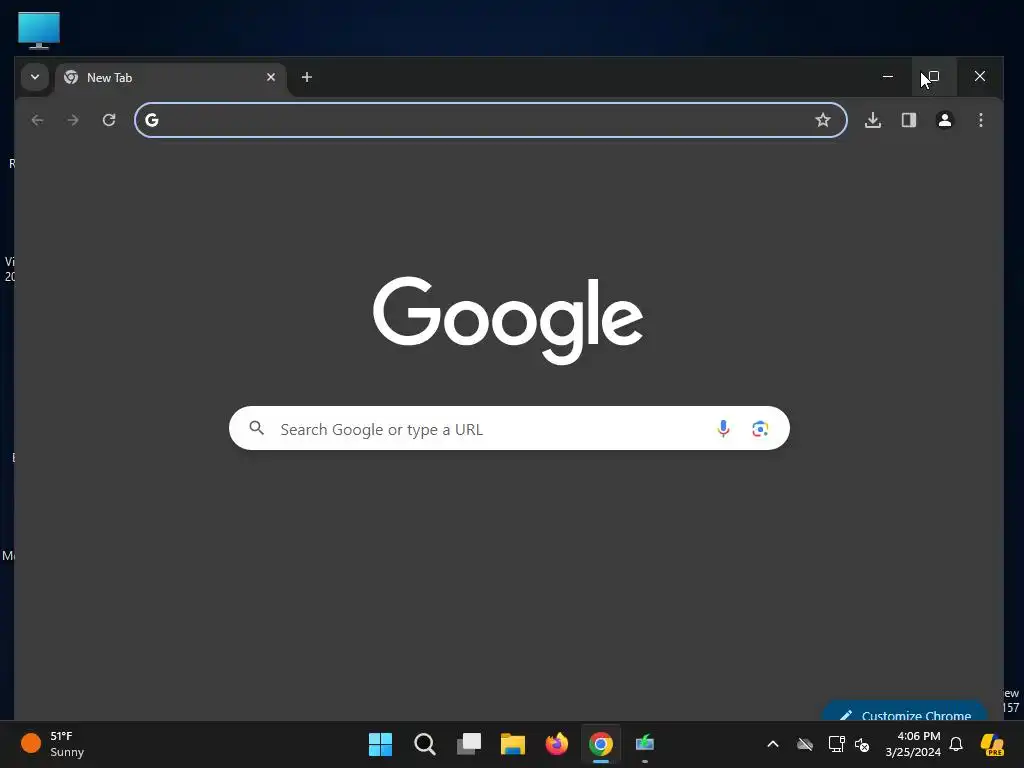The height and width of the screenshot is (768, 1024).
Task: Minimize the Chrome window
Action: (888, 76)
